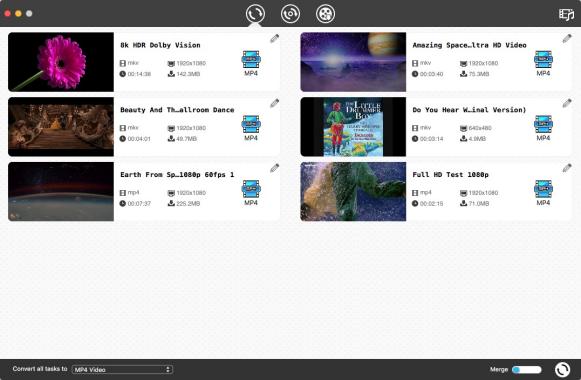
Task: Click the 640x480 resolution value
Action: click(x=480, y=128)
